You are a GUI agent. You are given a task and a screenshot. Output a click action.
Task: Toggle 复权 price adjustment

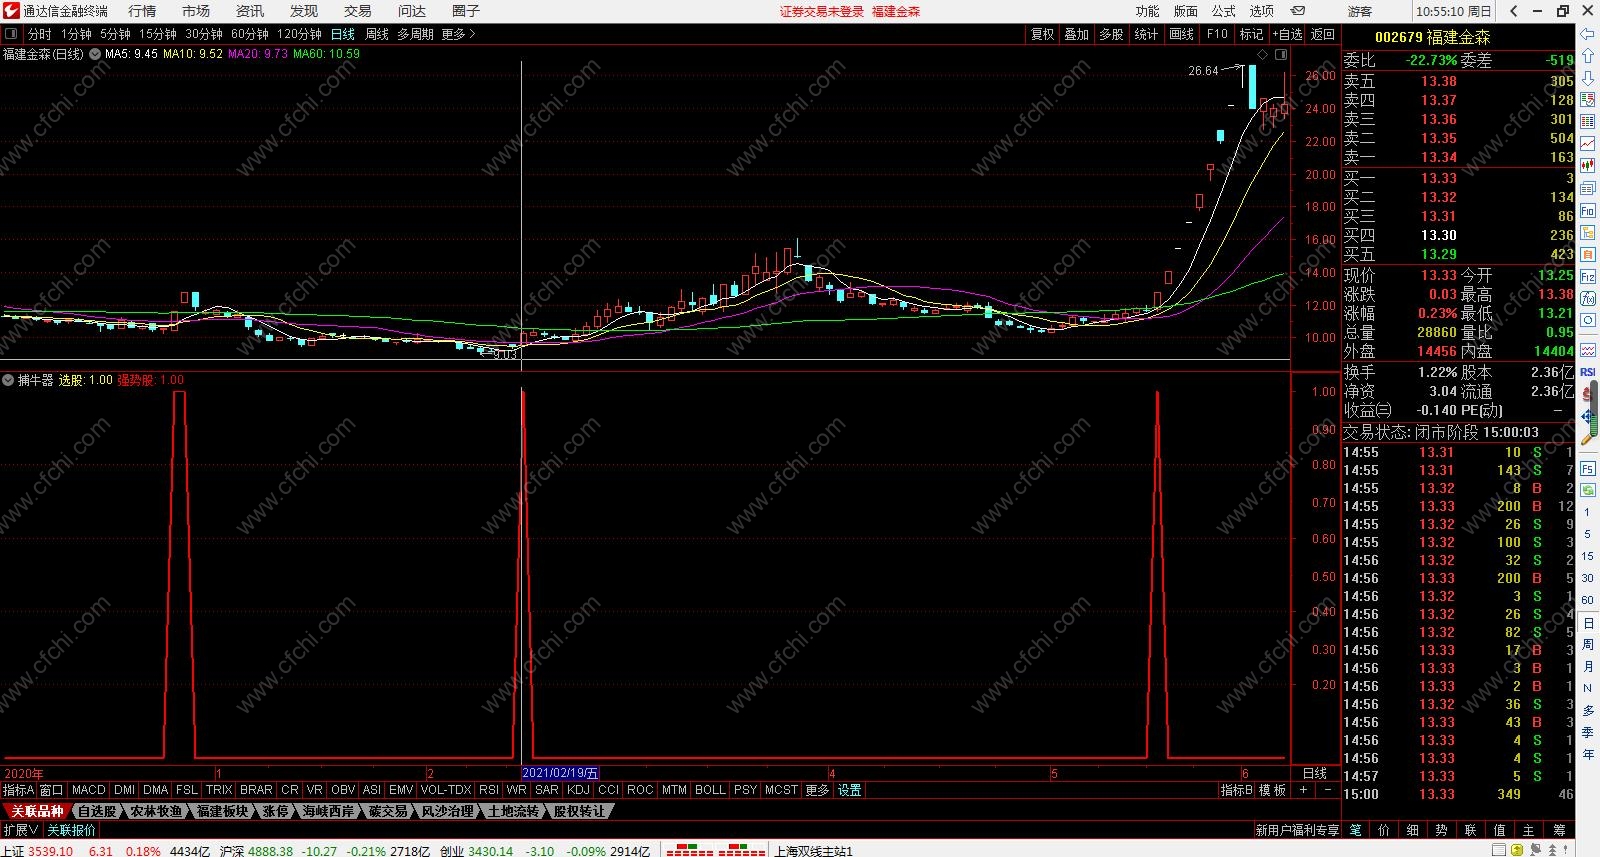(1043, 34)
